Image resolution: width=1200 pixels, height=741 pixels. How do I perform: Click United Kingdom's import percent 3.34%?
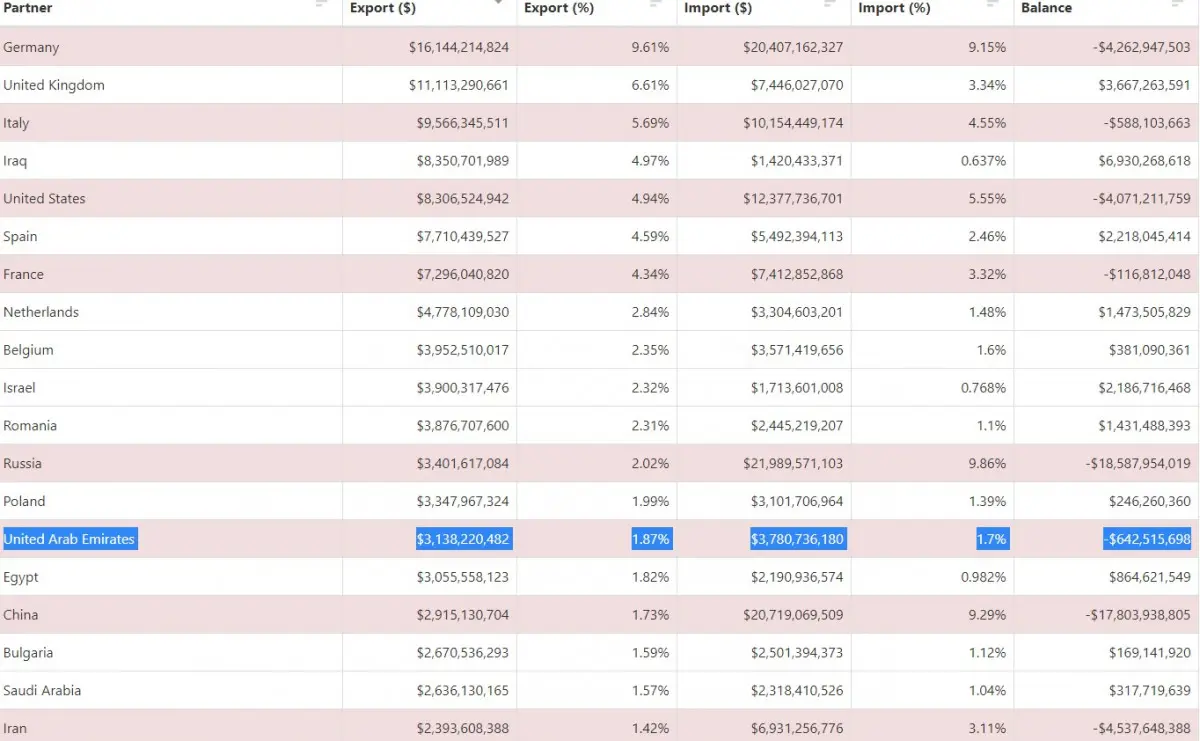pos(988,85)
